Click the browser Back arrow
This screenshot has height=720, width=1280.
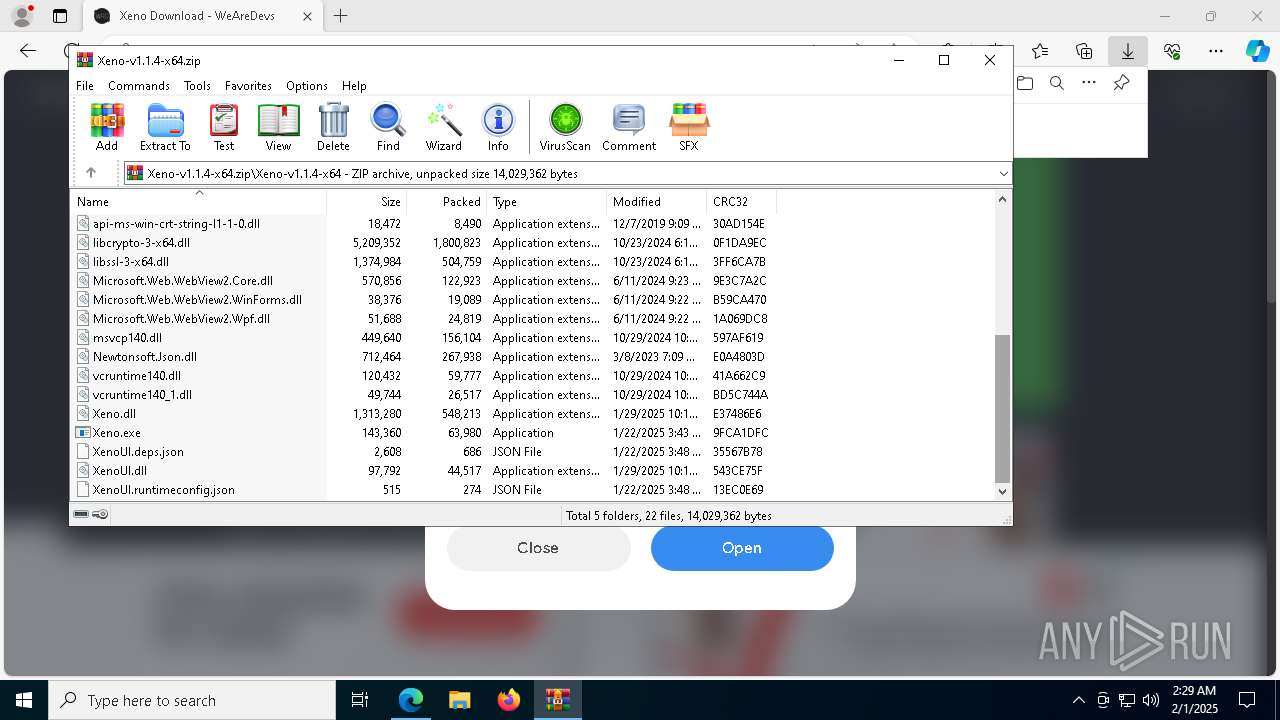coord(28,51)
